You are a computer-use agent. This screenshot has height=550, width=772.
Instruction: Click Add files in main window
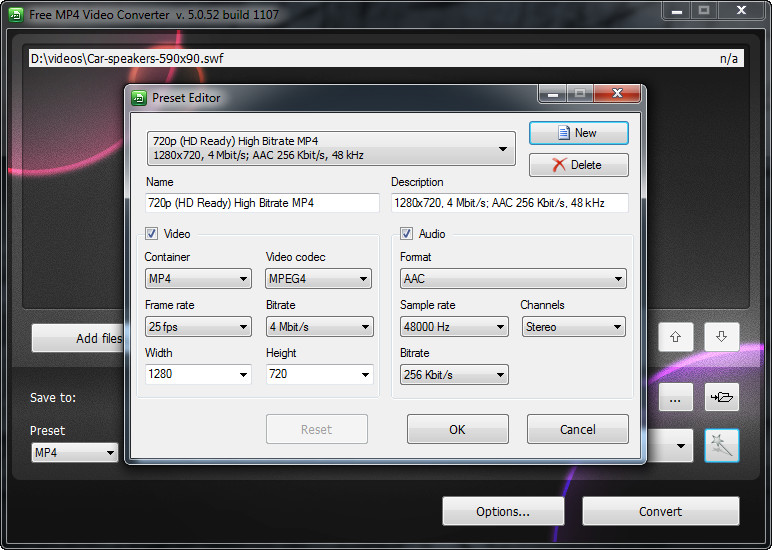coord(77,338)
